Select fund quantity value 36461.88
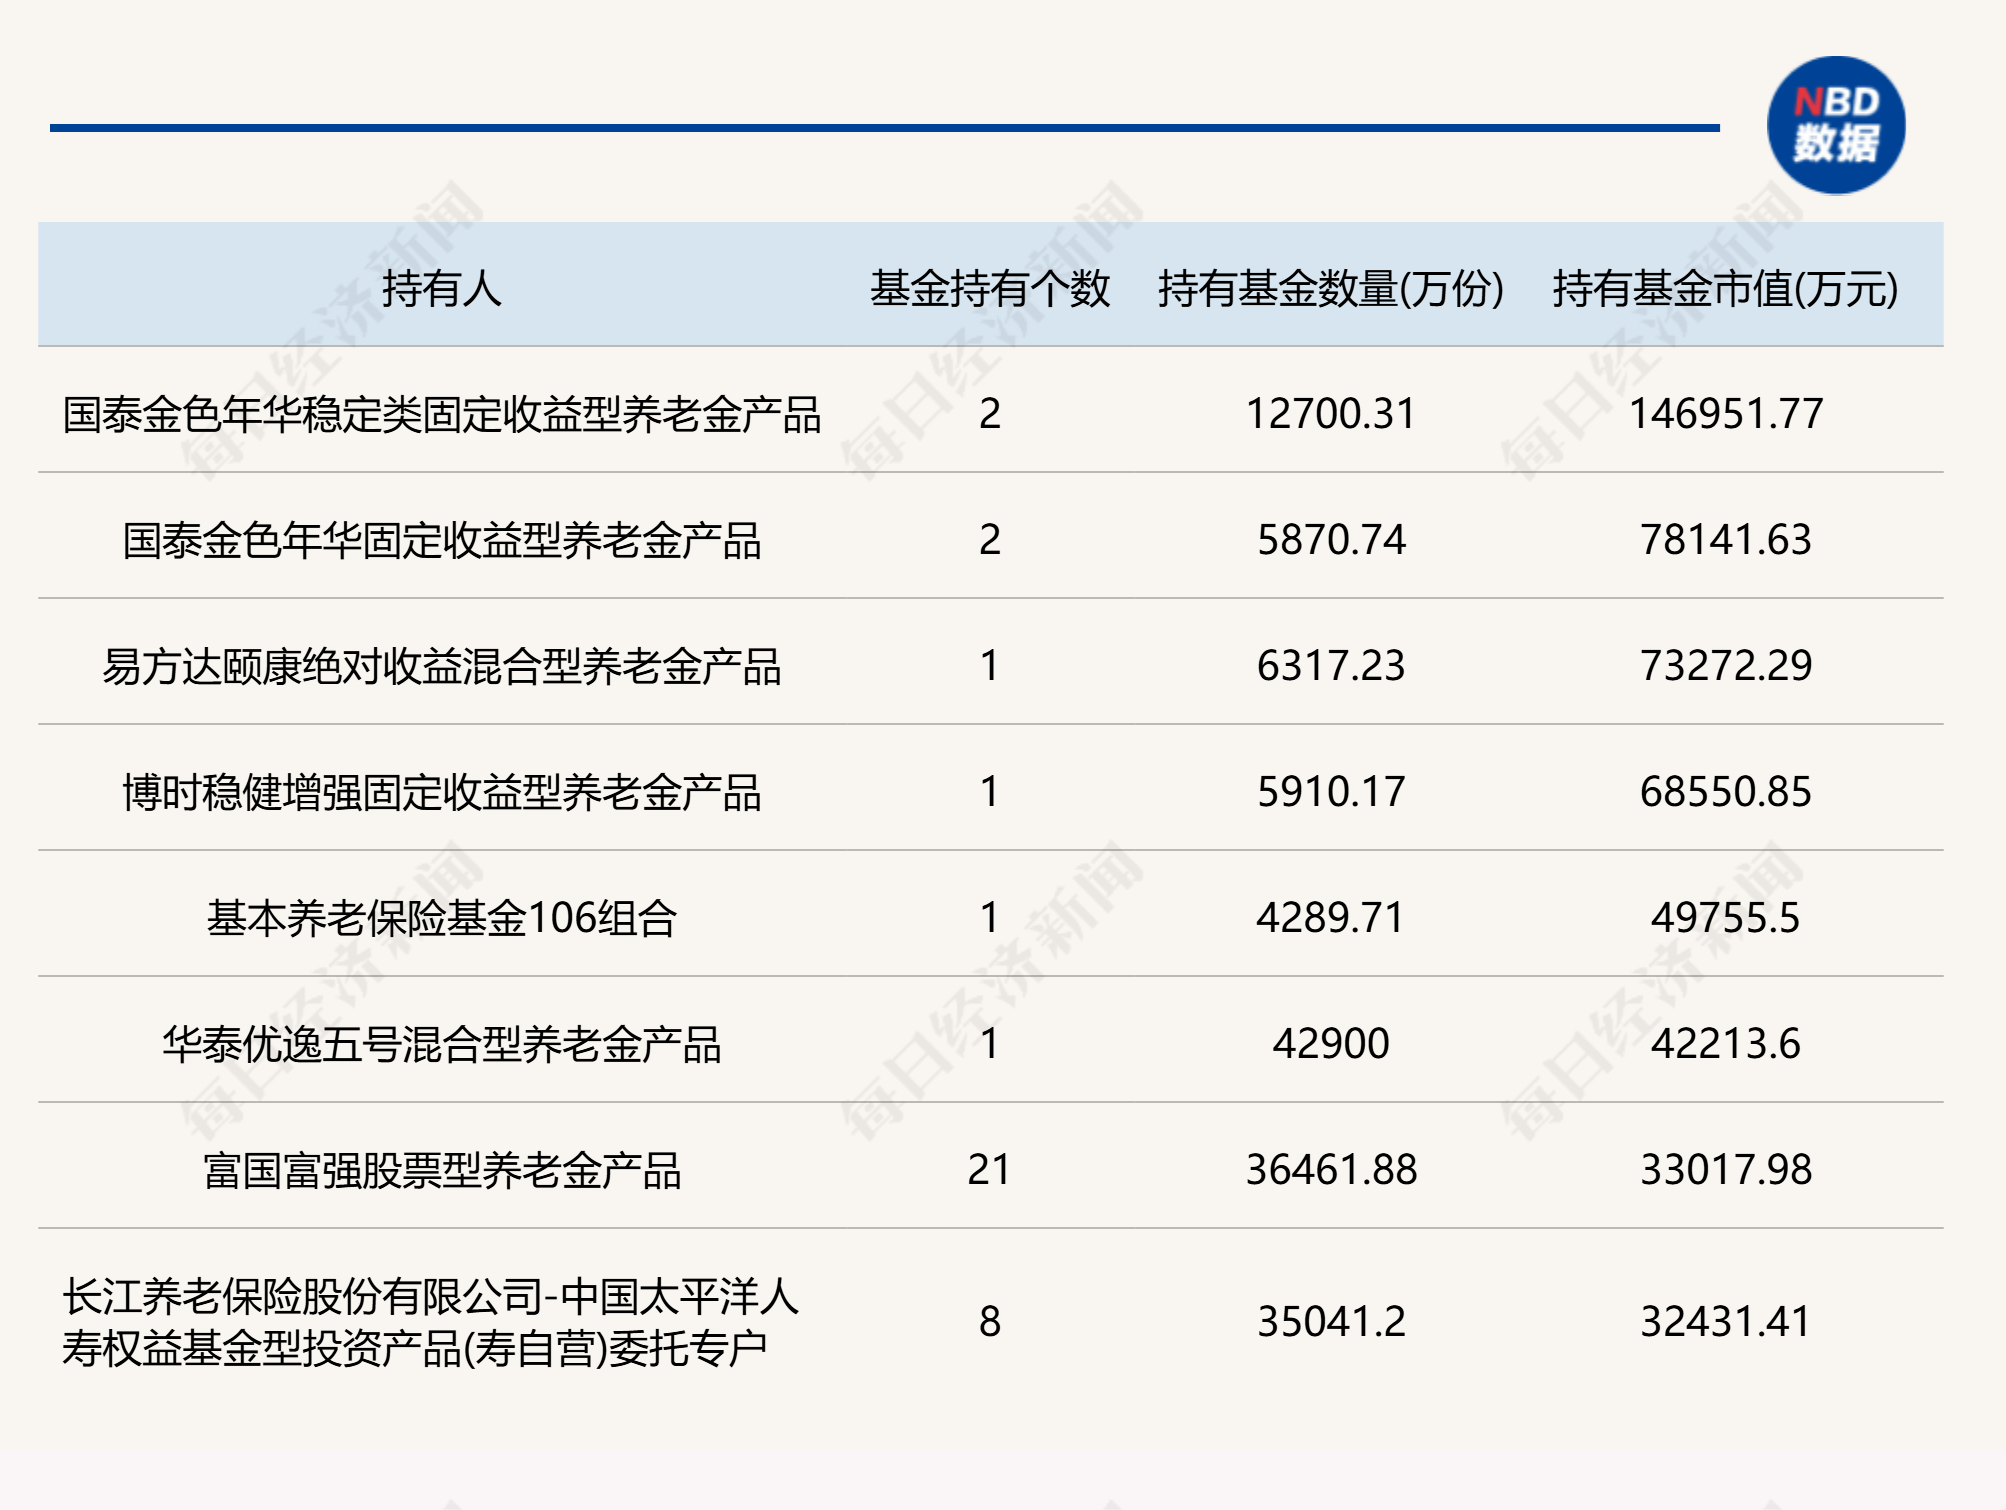This screenshot has width=2006, height=1510. pos(1331,1170)
